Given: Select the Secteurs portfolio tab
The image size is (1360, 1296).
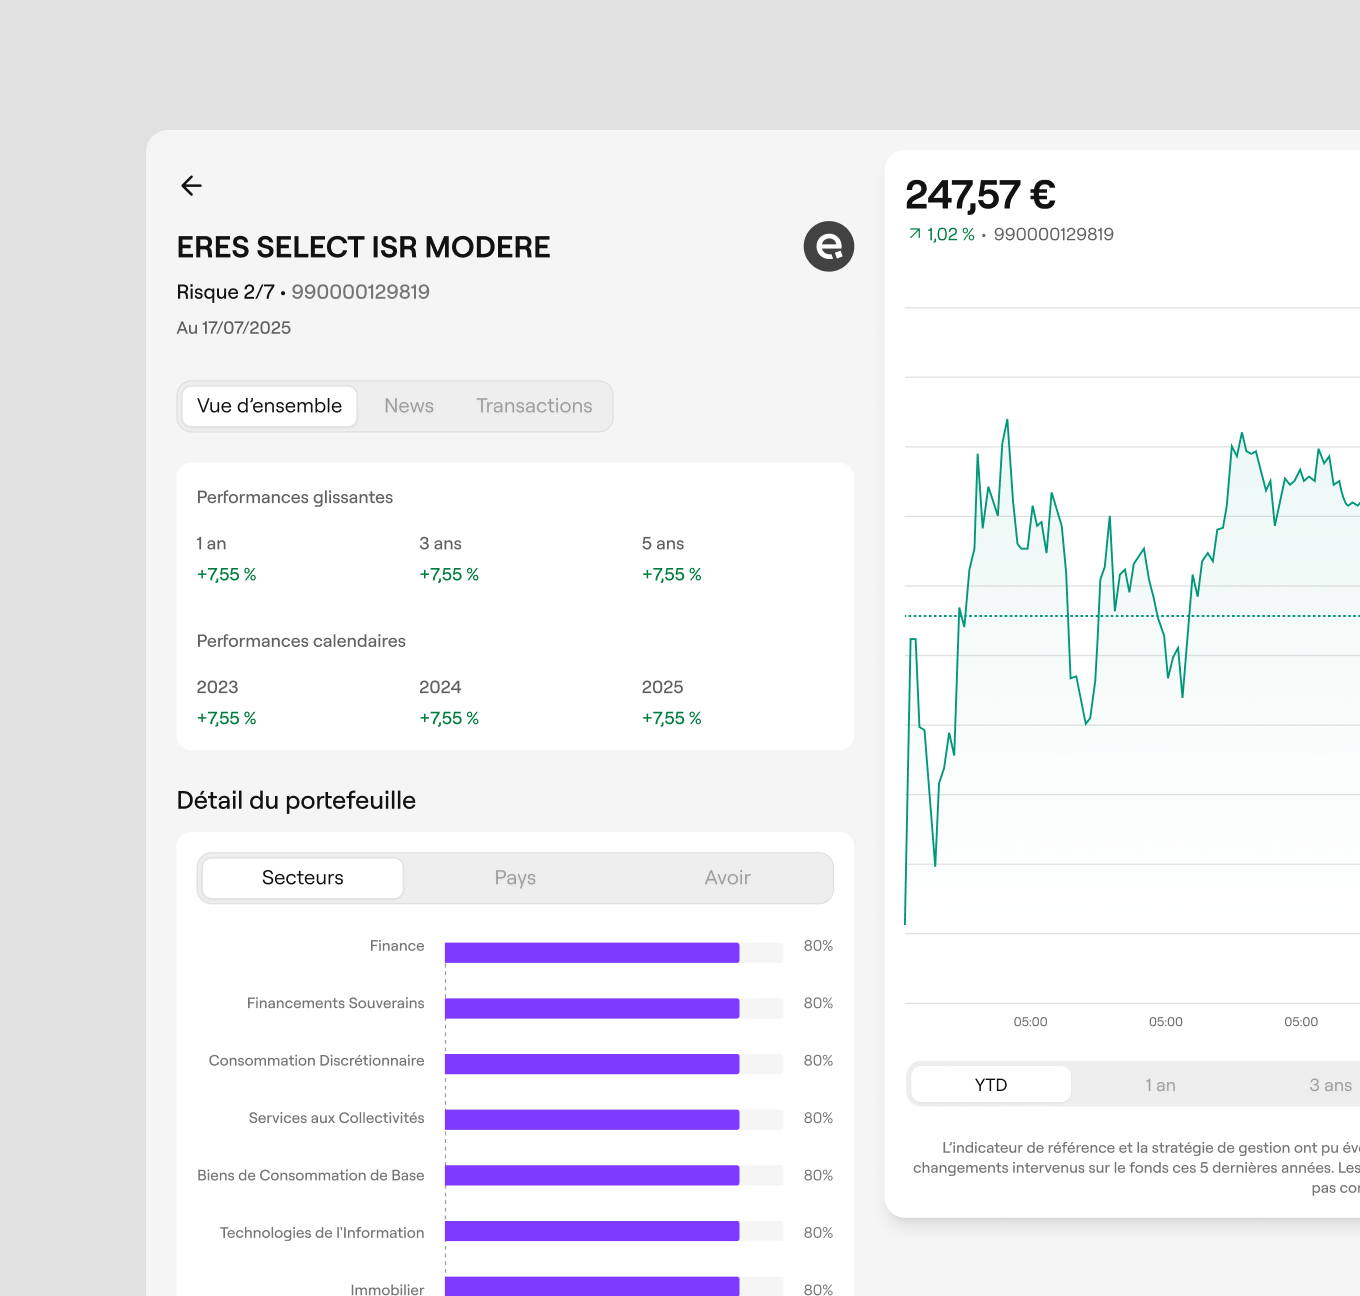Looking at the screenshot, I should [x=303, y=878].
